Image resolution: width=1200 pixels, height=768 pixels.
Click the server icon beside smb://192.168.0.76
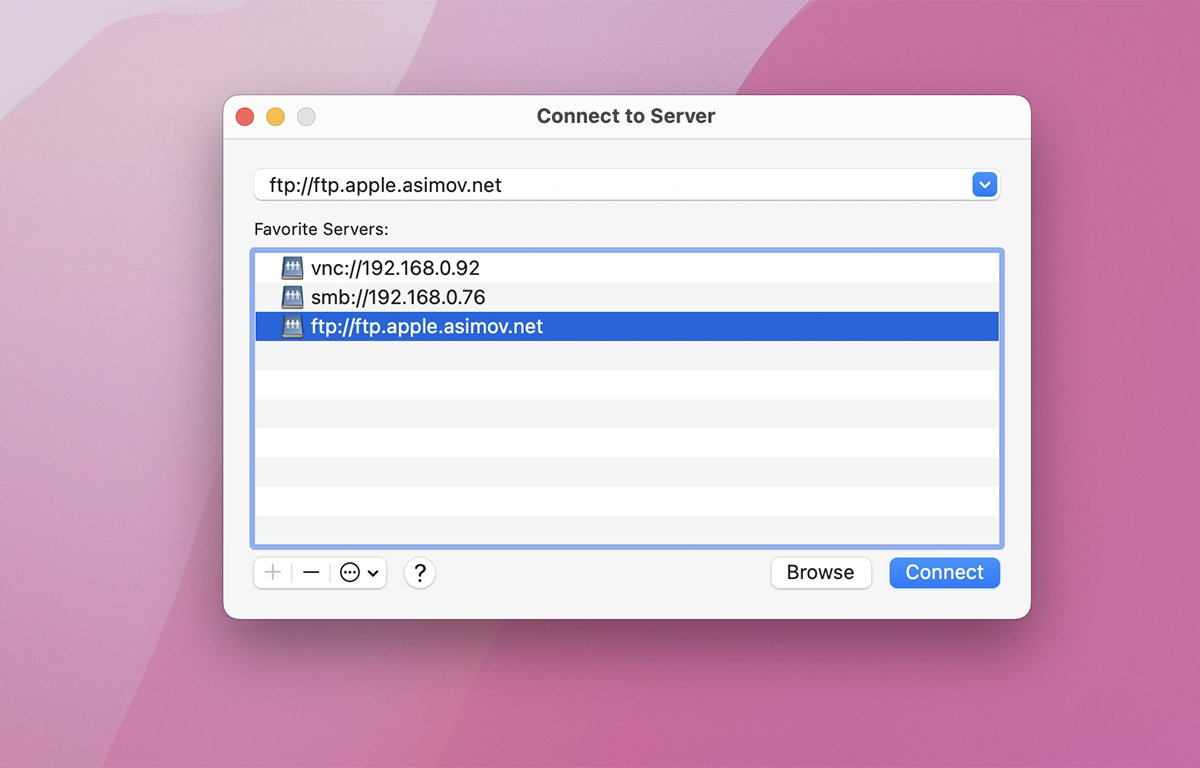[292, 297]
